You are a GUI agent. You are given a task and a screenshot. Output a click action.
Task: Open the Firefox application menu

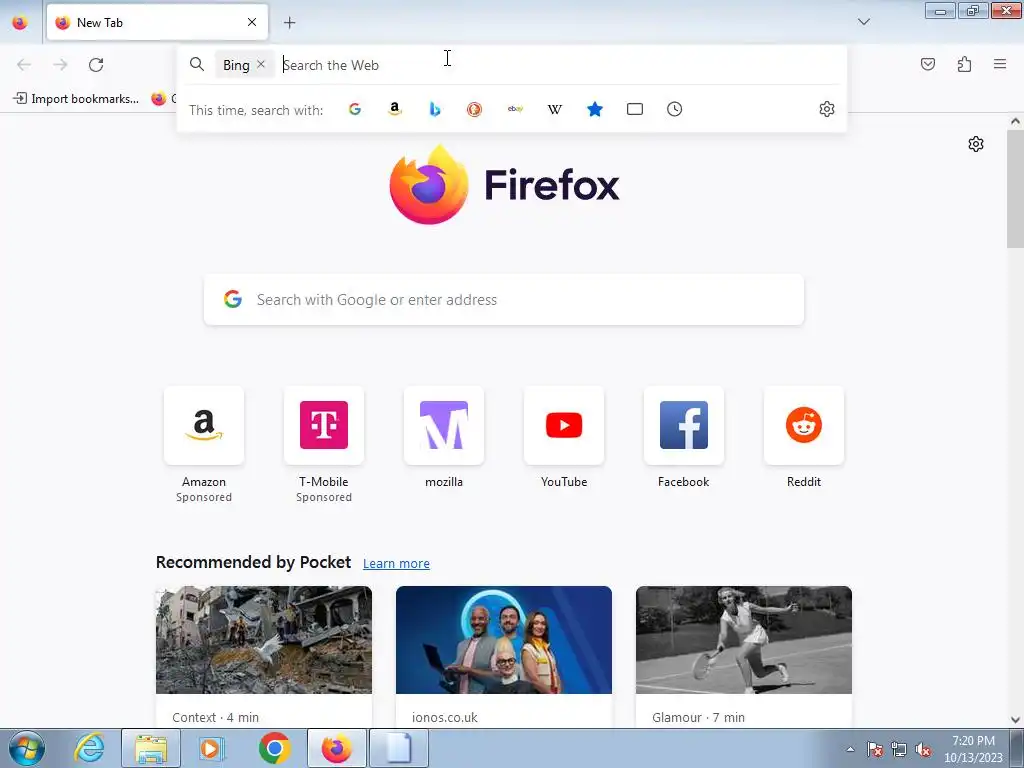[x=1000, y=64]
